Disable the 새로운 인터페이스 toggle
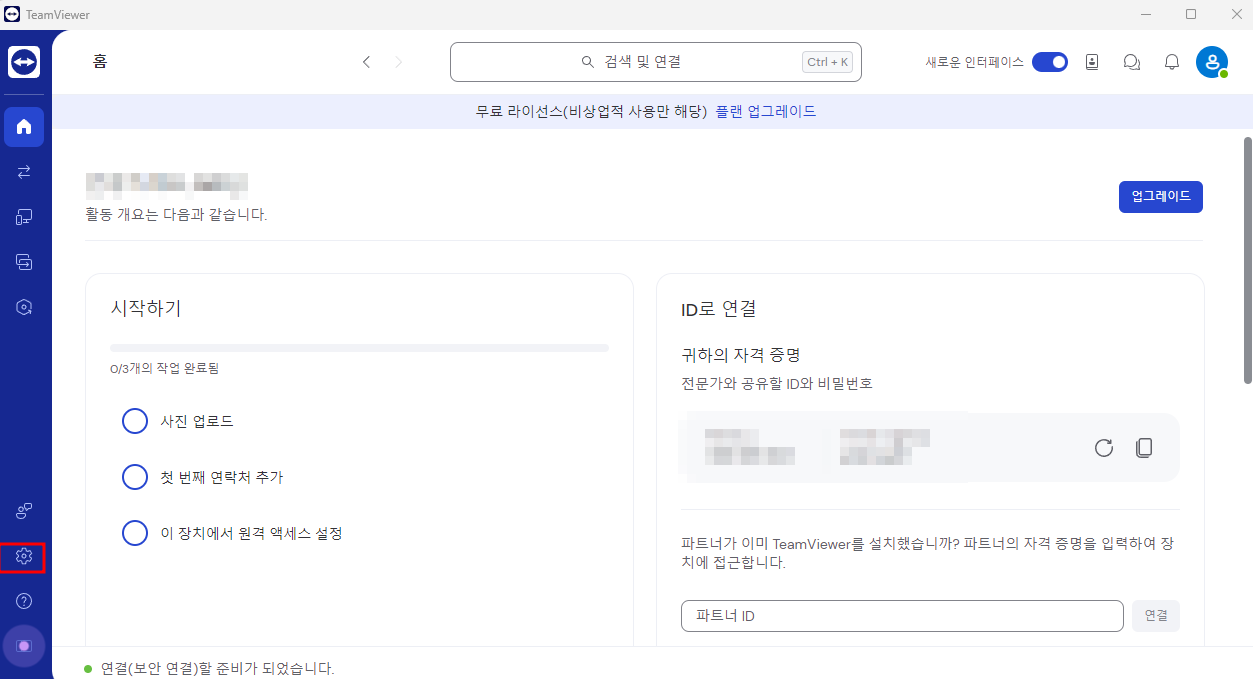This screenshot has width=1253, height=679. point(1049,61)
